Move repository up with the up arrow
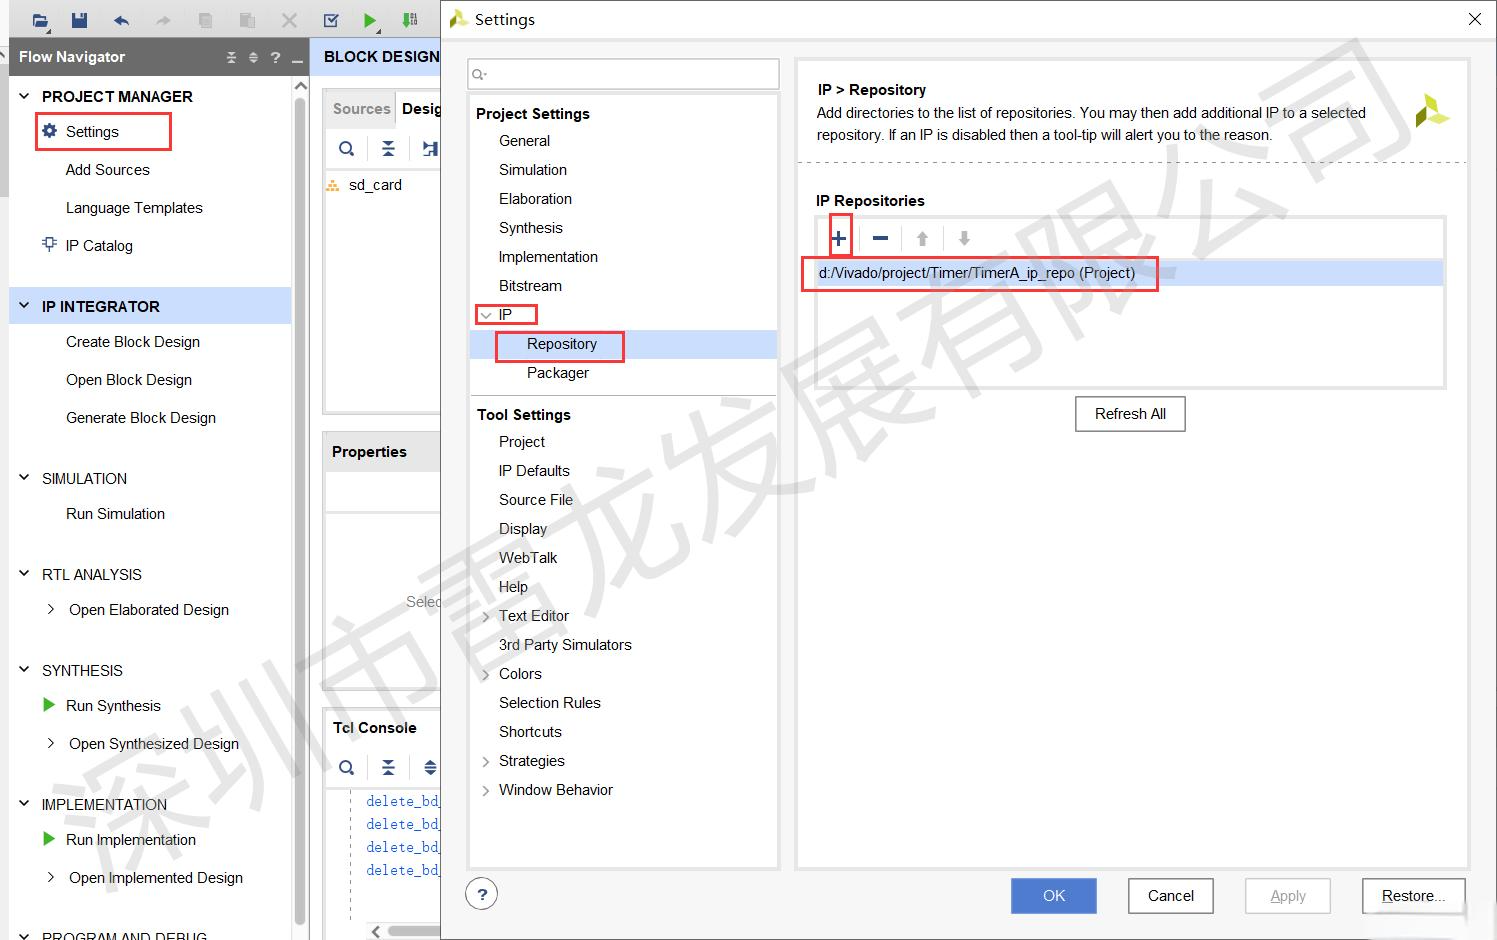This screenshot has height=940, width=1497. 922,238
